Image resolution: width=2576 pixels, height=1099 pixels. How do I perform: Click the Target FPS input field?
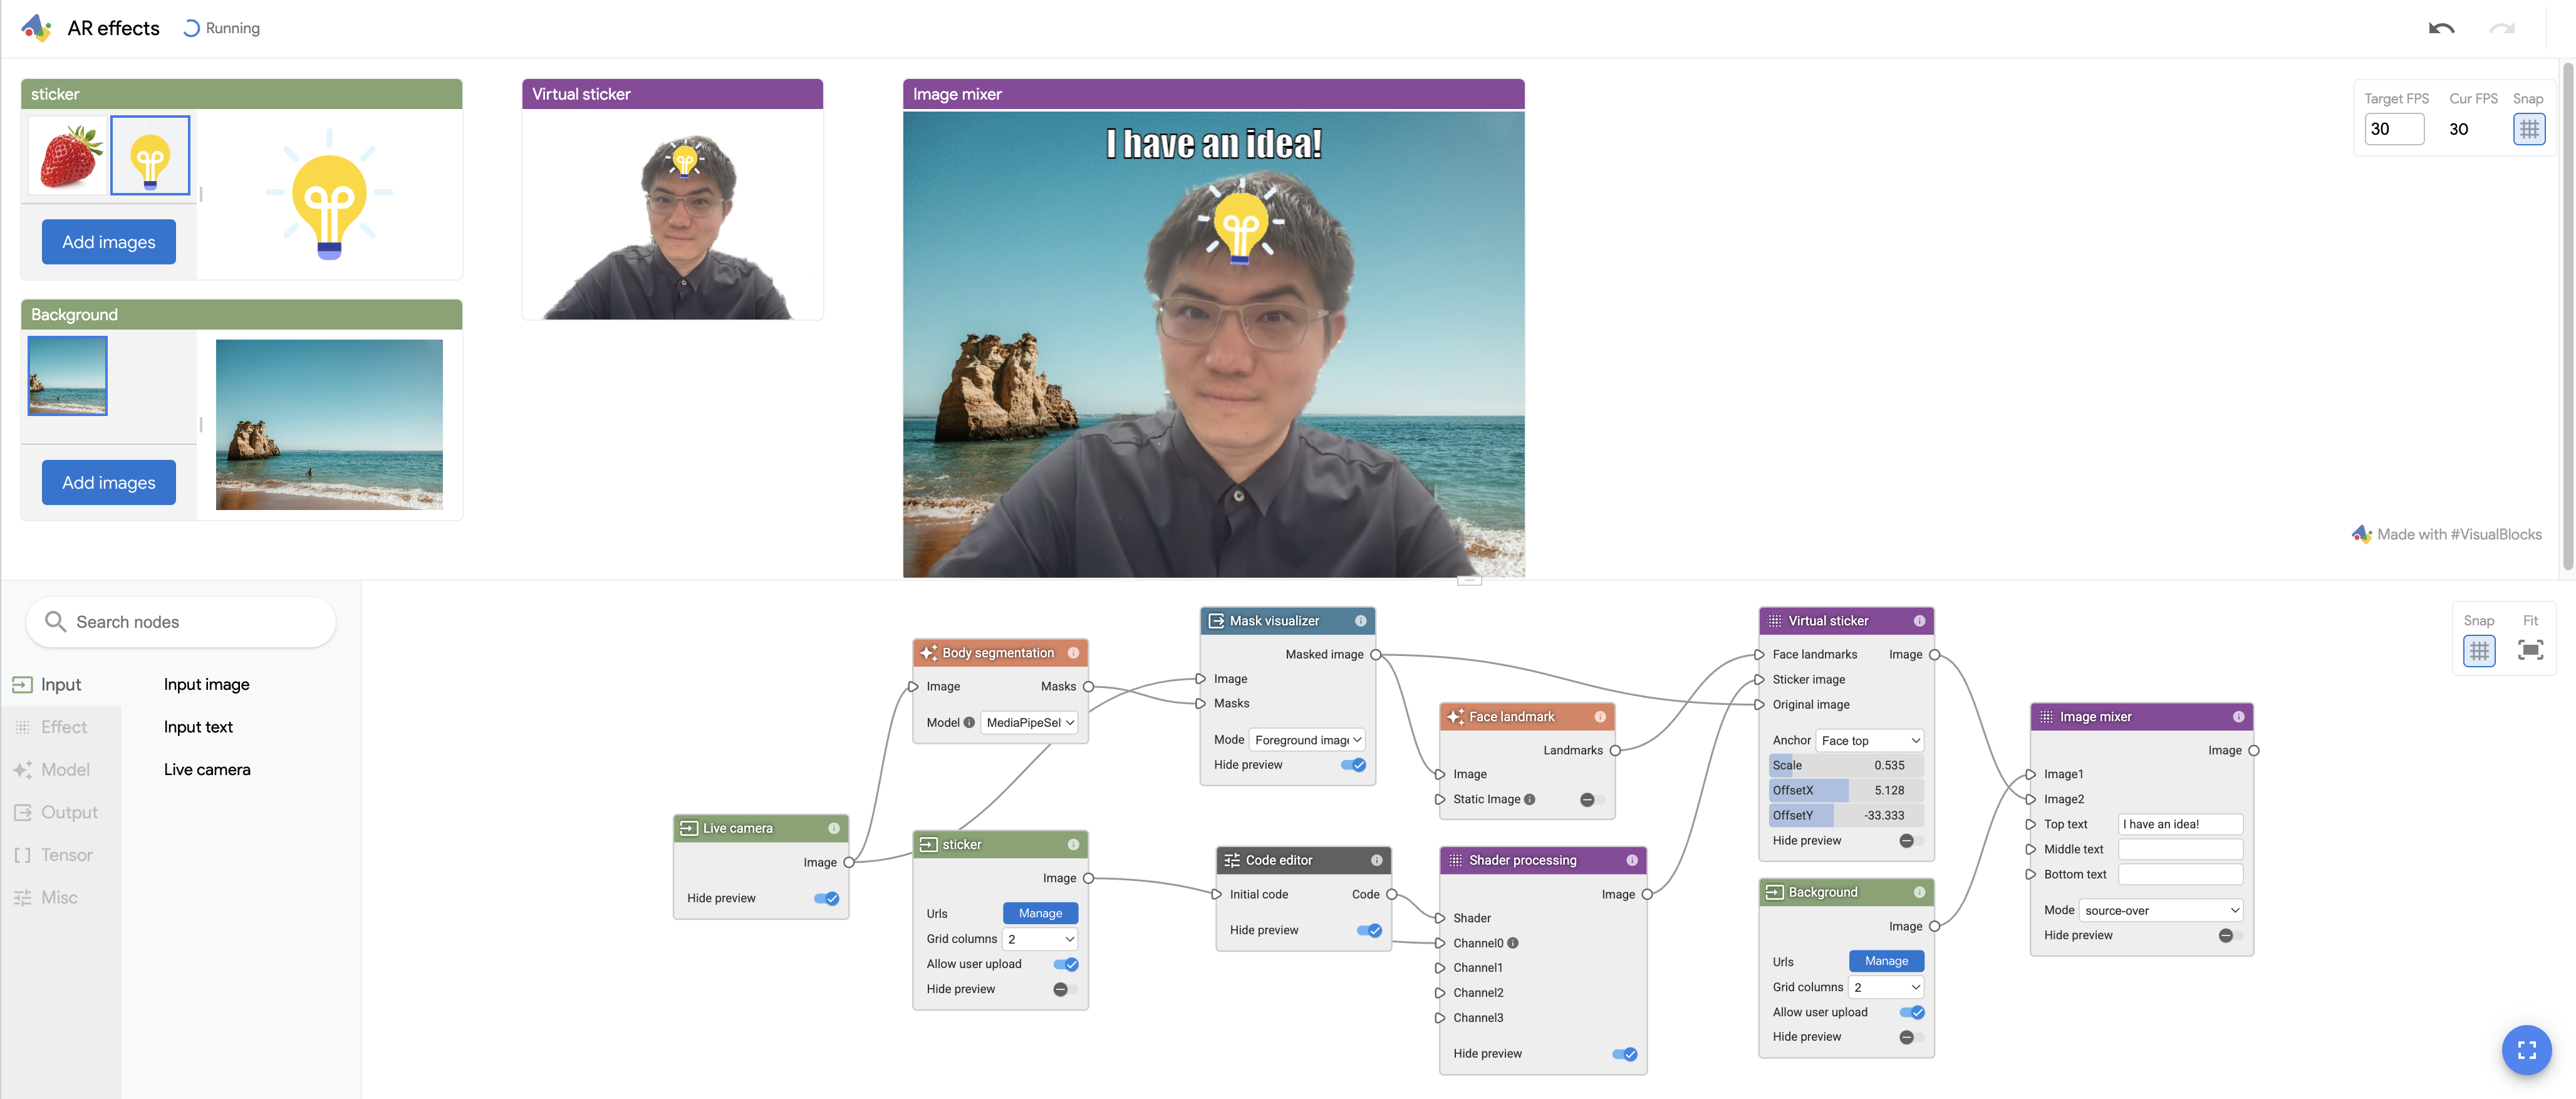coord(2393,129)
